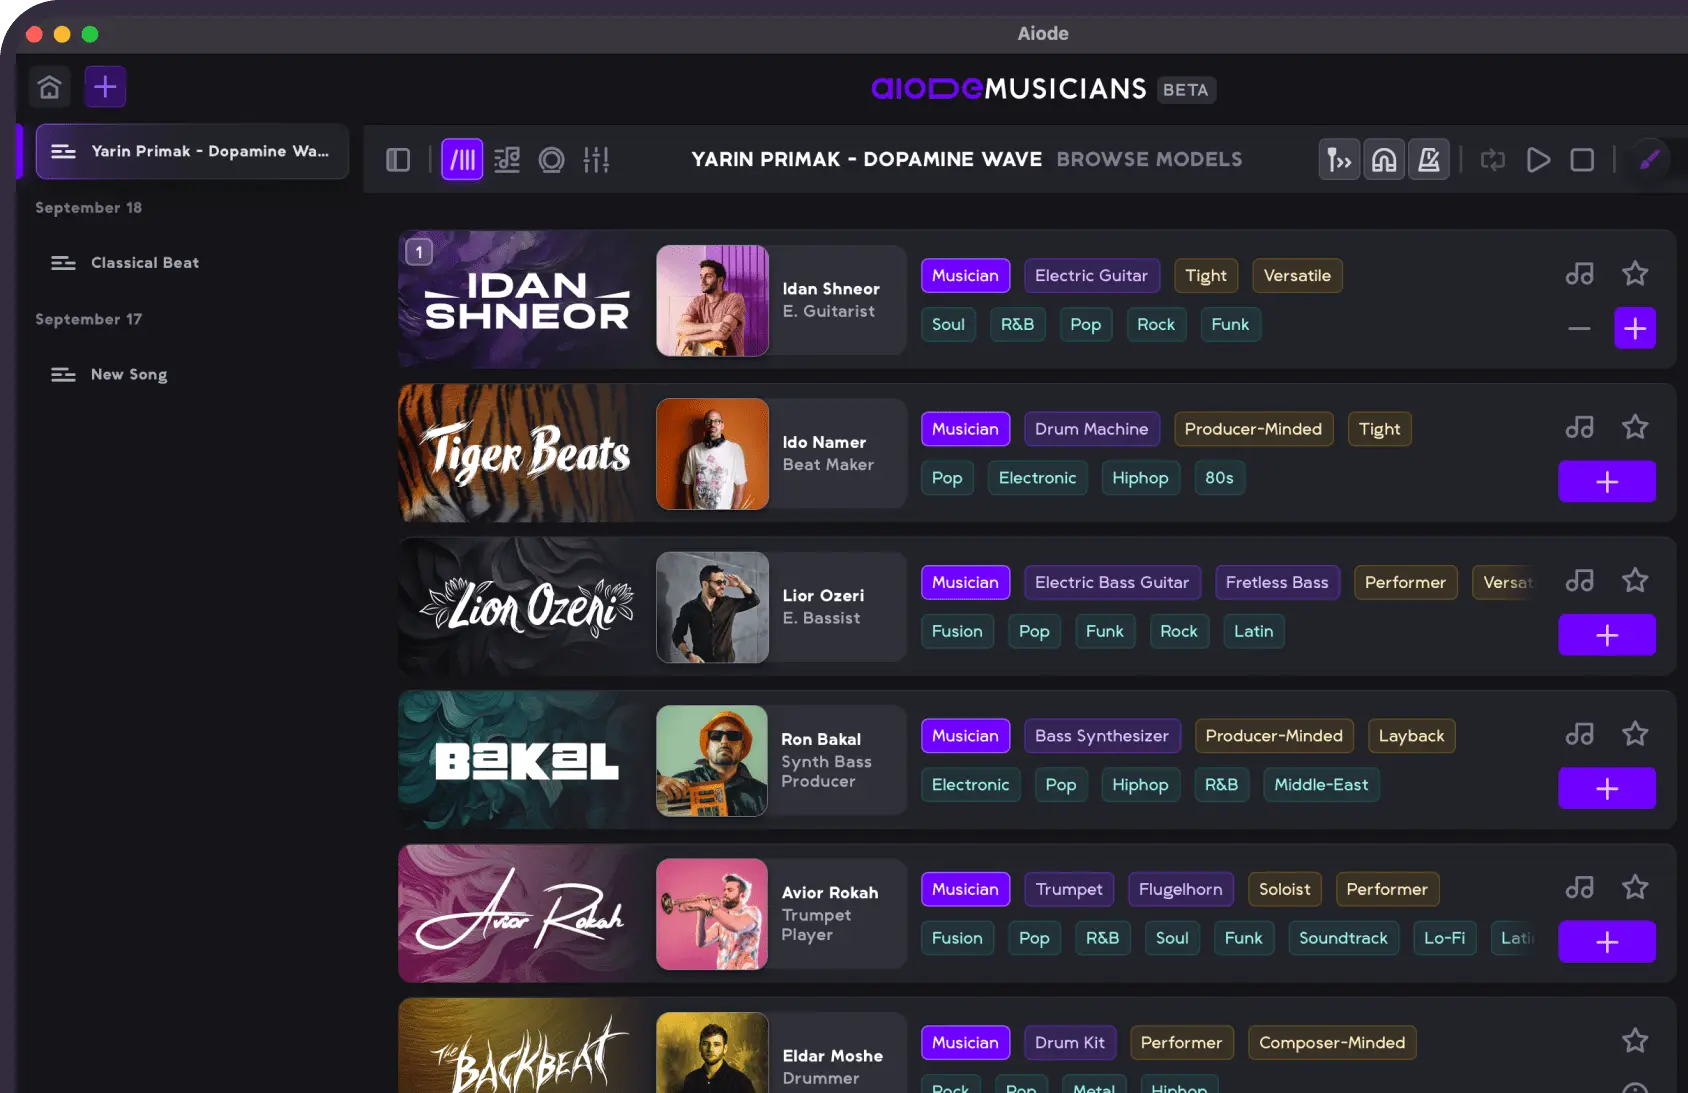Select the purple brush tool icon

[1650, 160]
